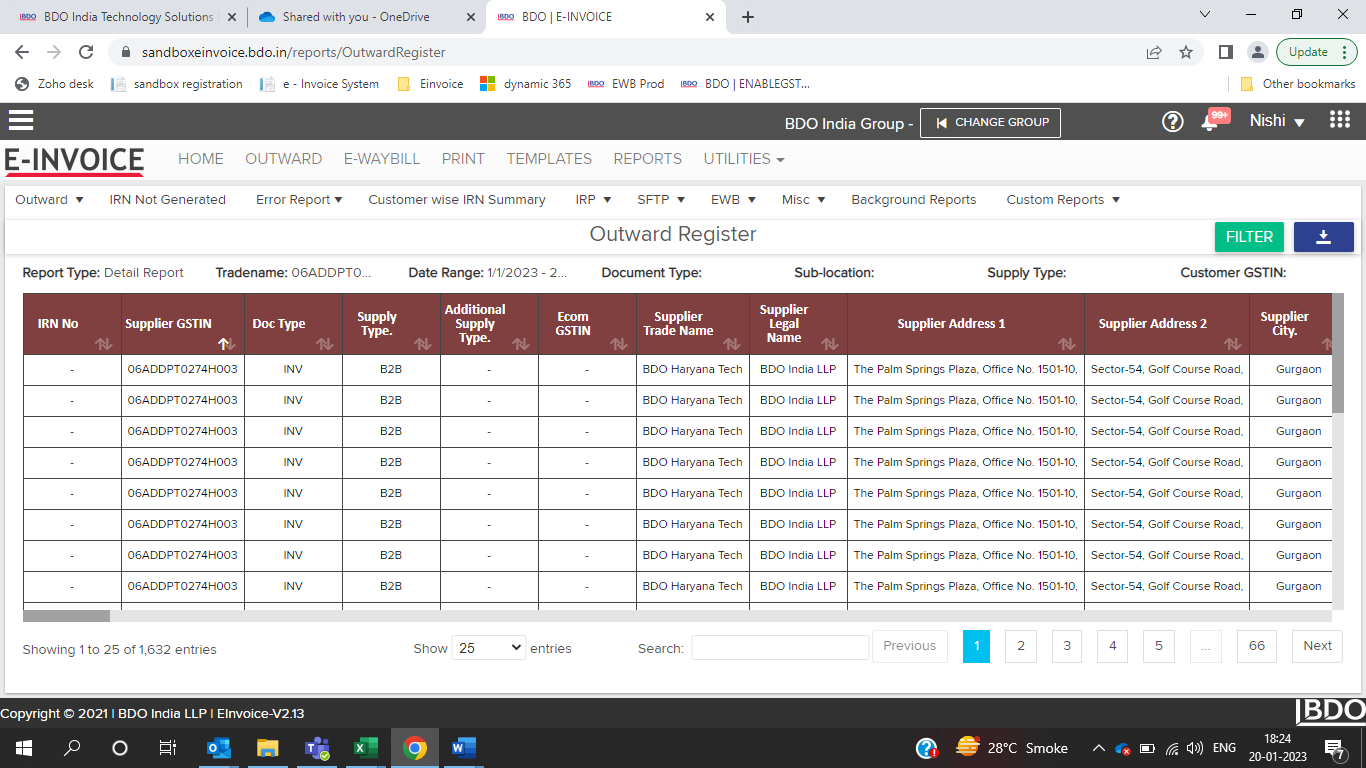Open Excel from the taskbar
Image resolution: width=1366 pixels, height=768 pixels.
365,748
